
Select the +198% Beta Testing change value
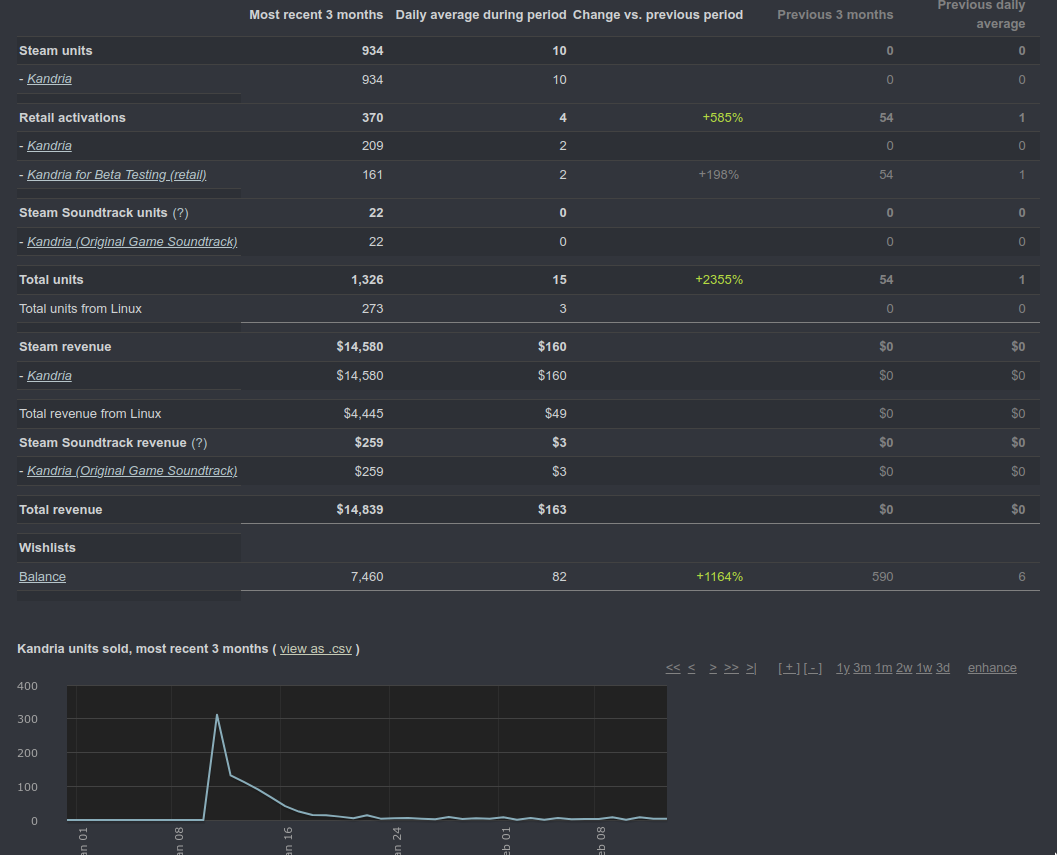click(719, 175)
